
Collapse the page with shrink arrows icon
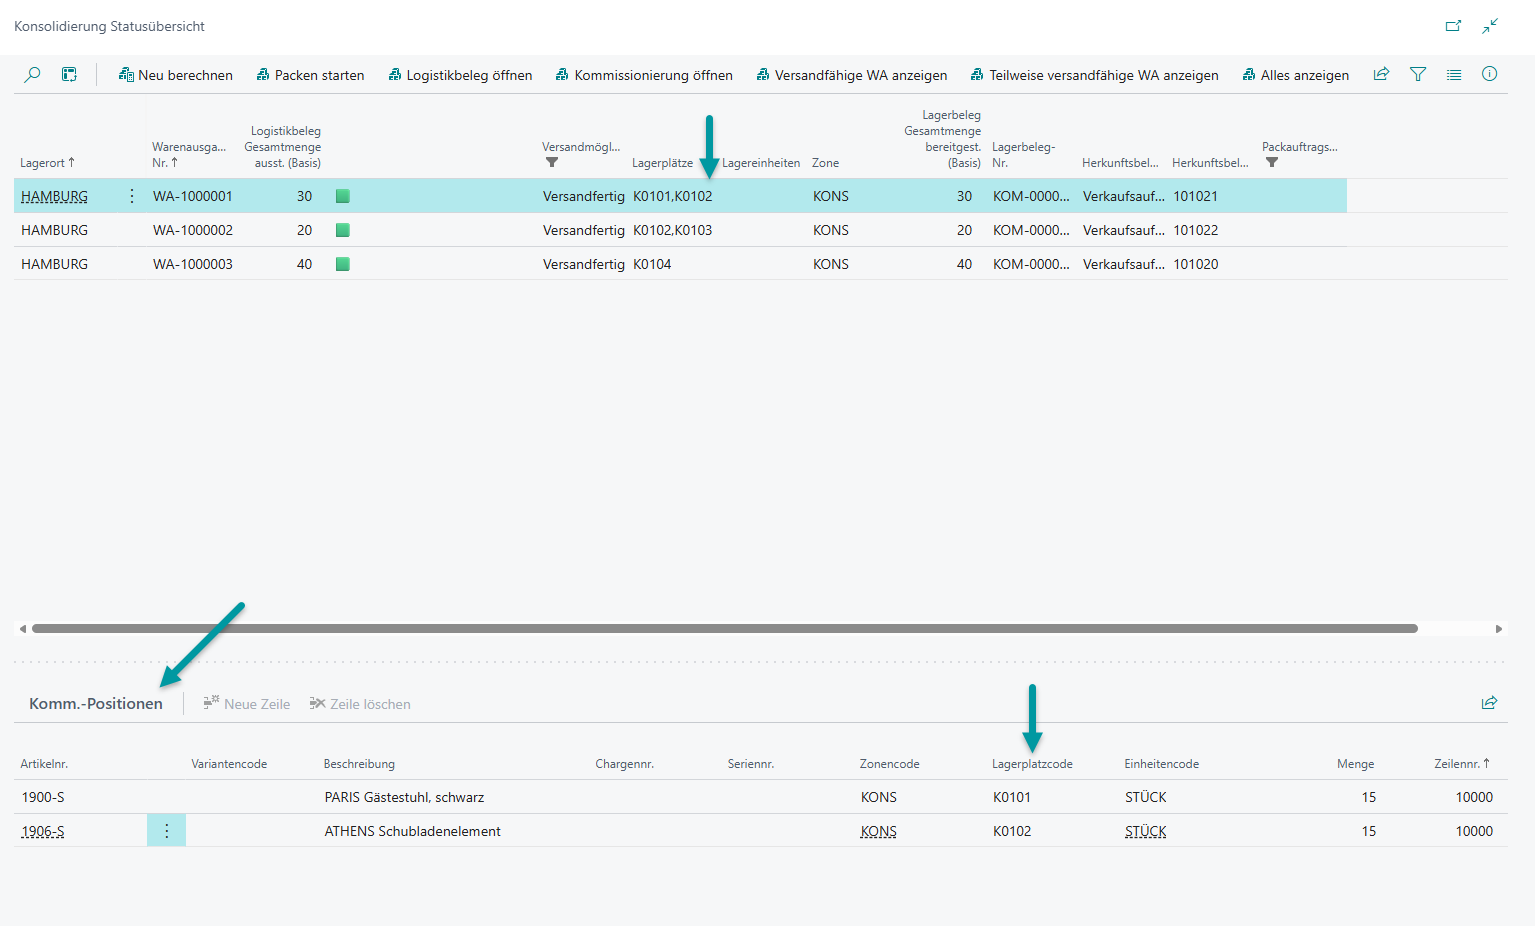click(1490, 26)
